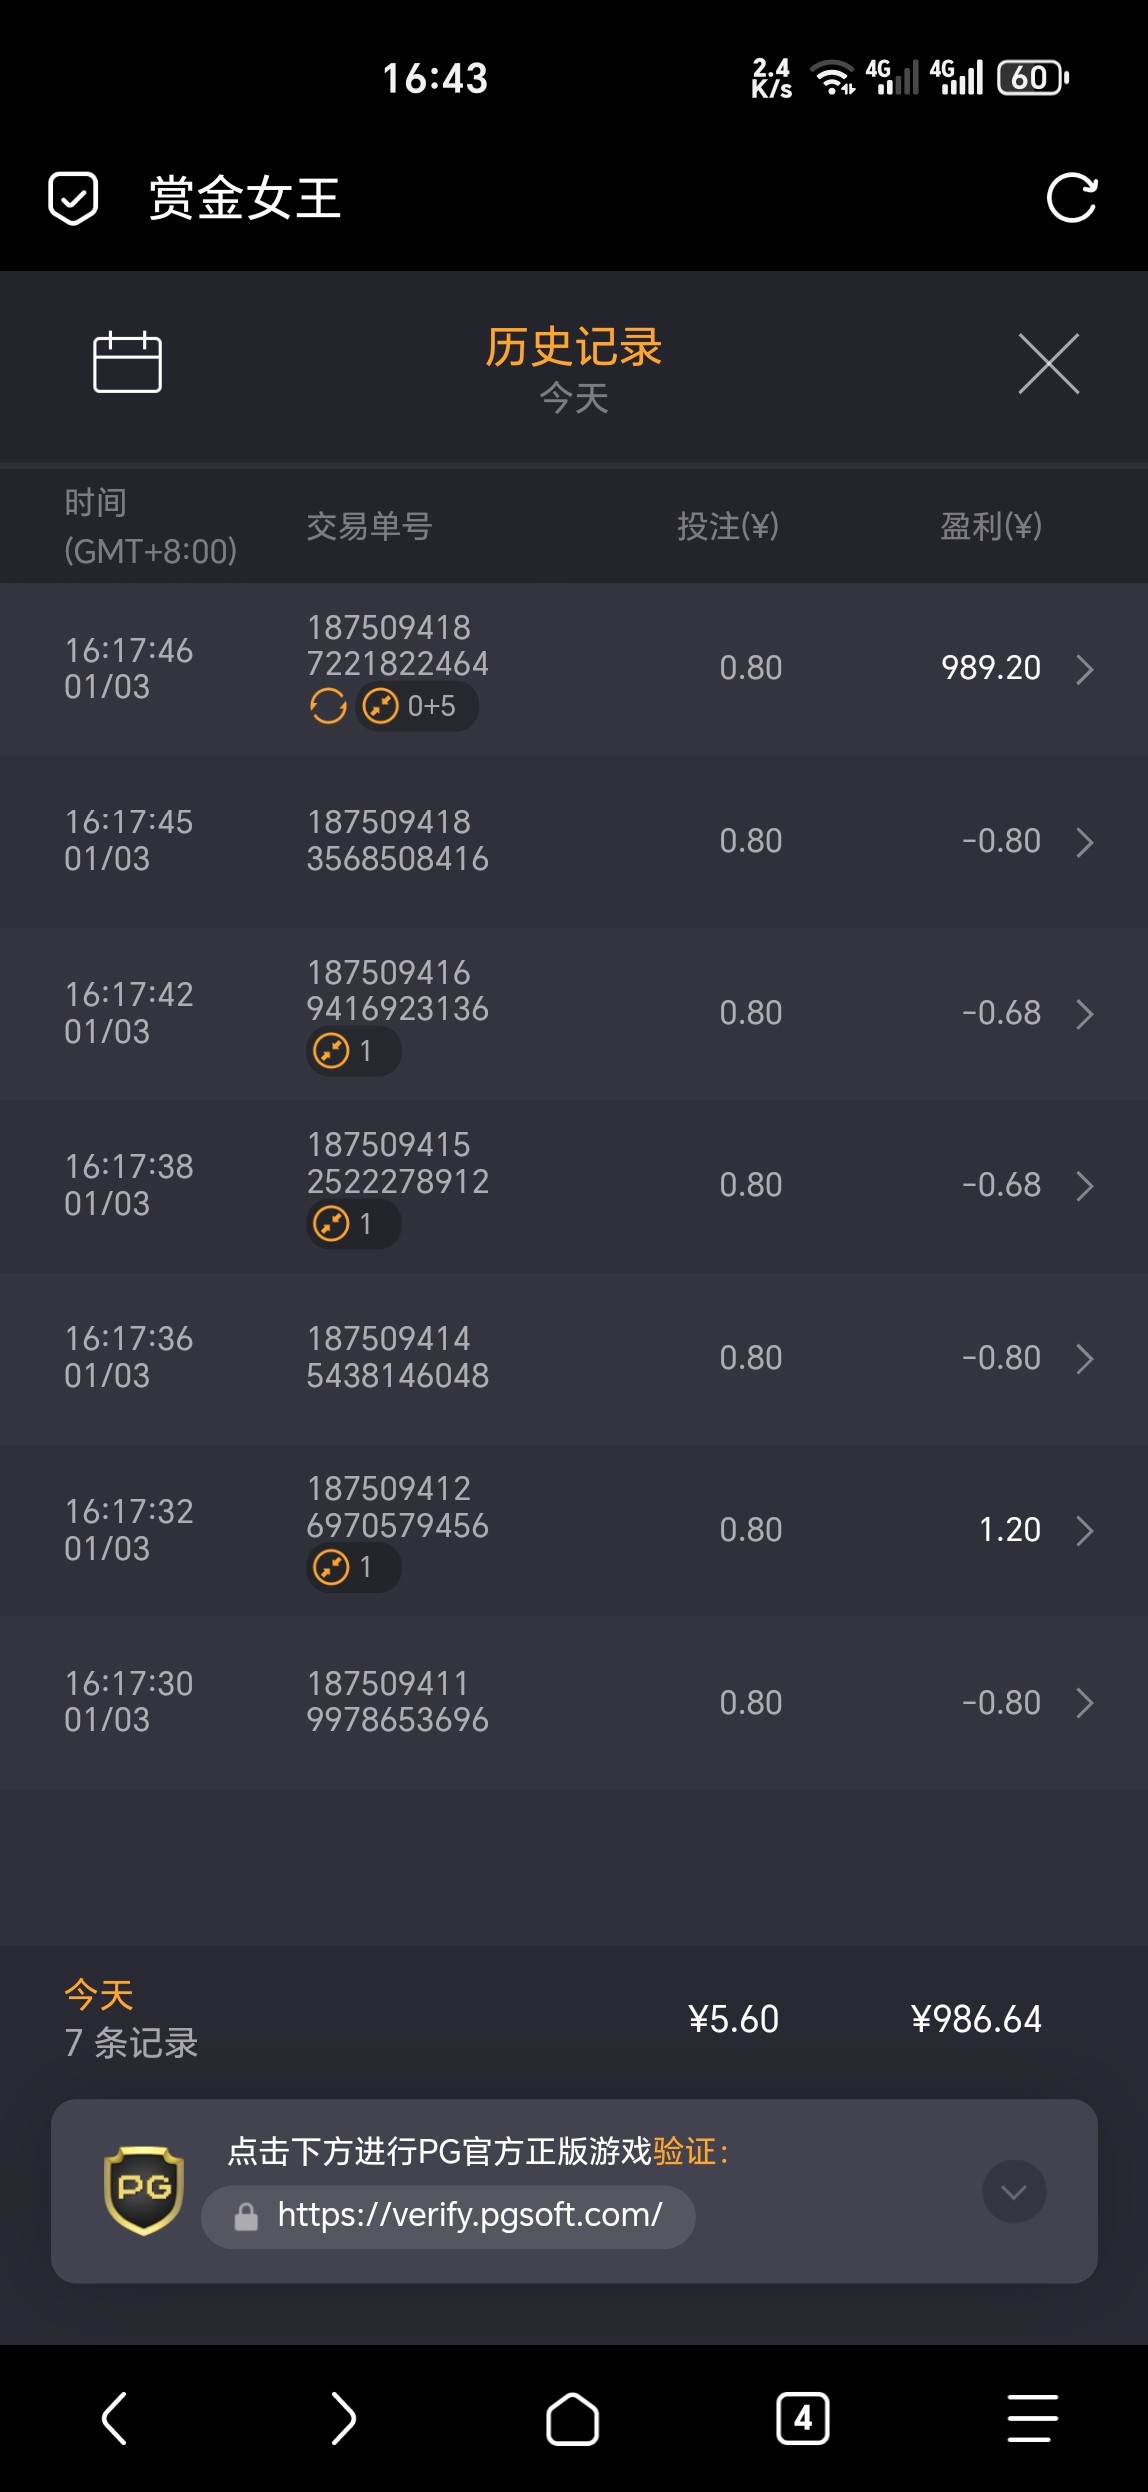This screenshot has height=2492, width=1148.
Task: Collapse the PG verification banner
Action: pyautogui.click(x=1014, y=2192)
